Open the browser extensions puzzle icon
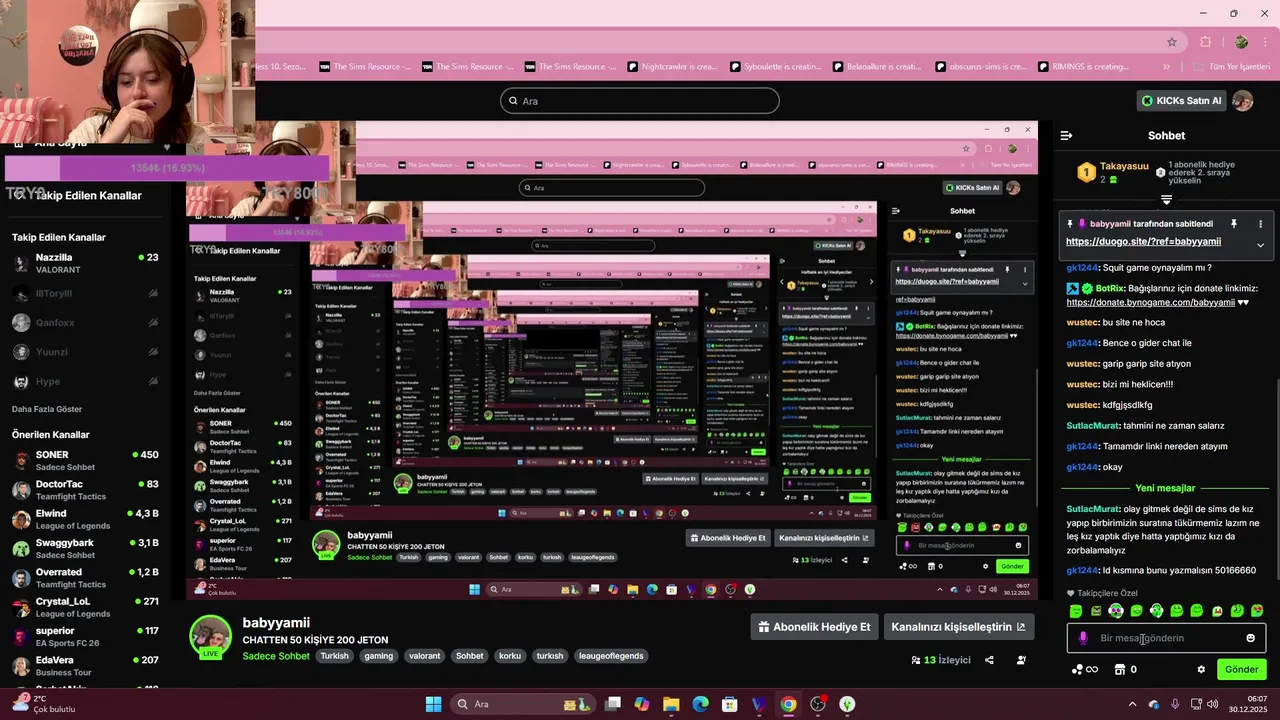Screen dimensions: 1280x720 point(1206,42)
